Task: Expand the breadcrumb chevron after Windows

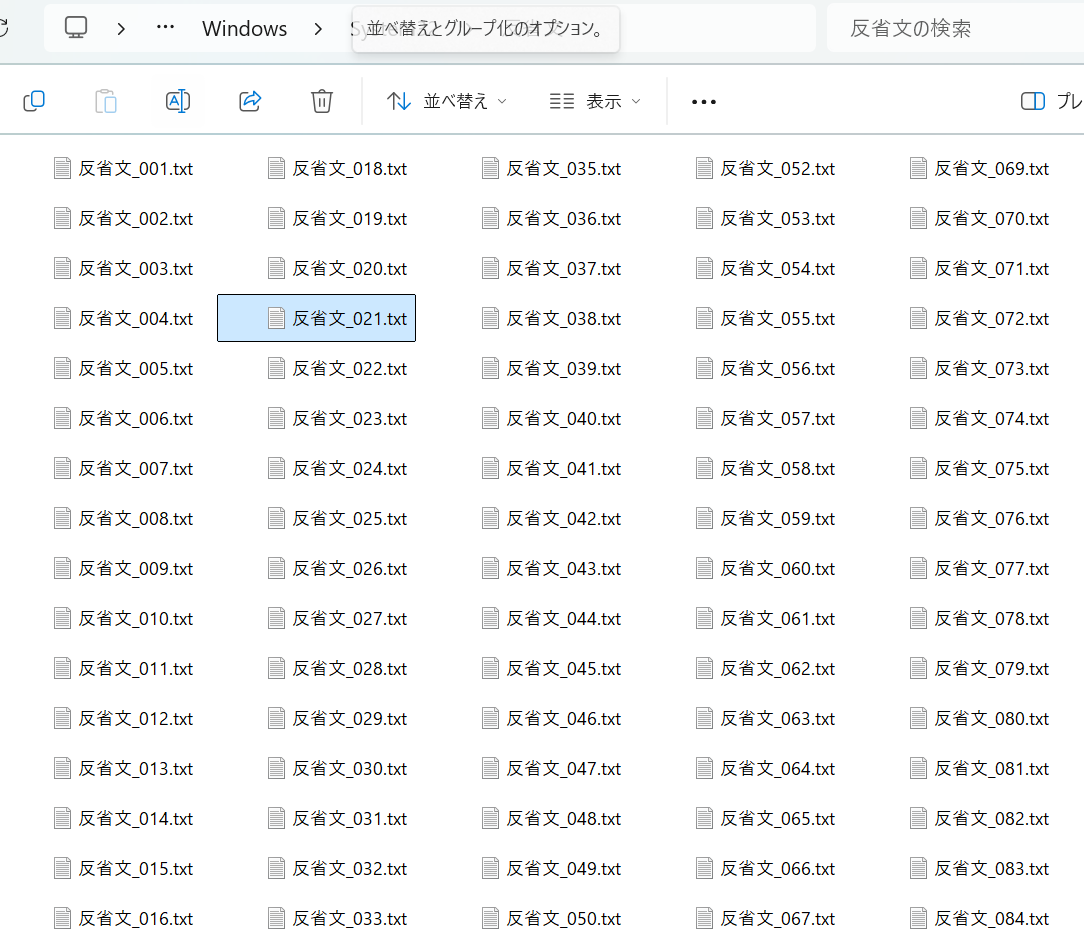Action: [317, 28]
